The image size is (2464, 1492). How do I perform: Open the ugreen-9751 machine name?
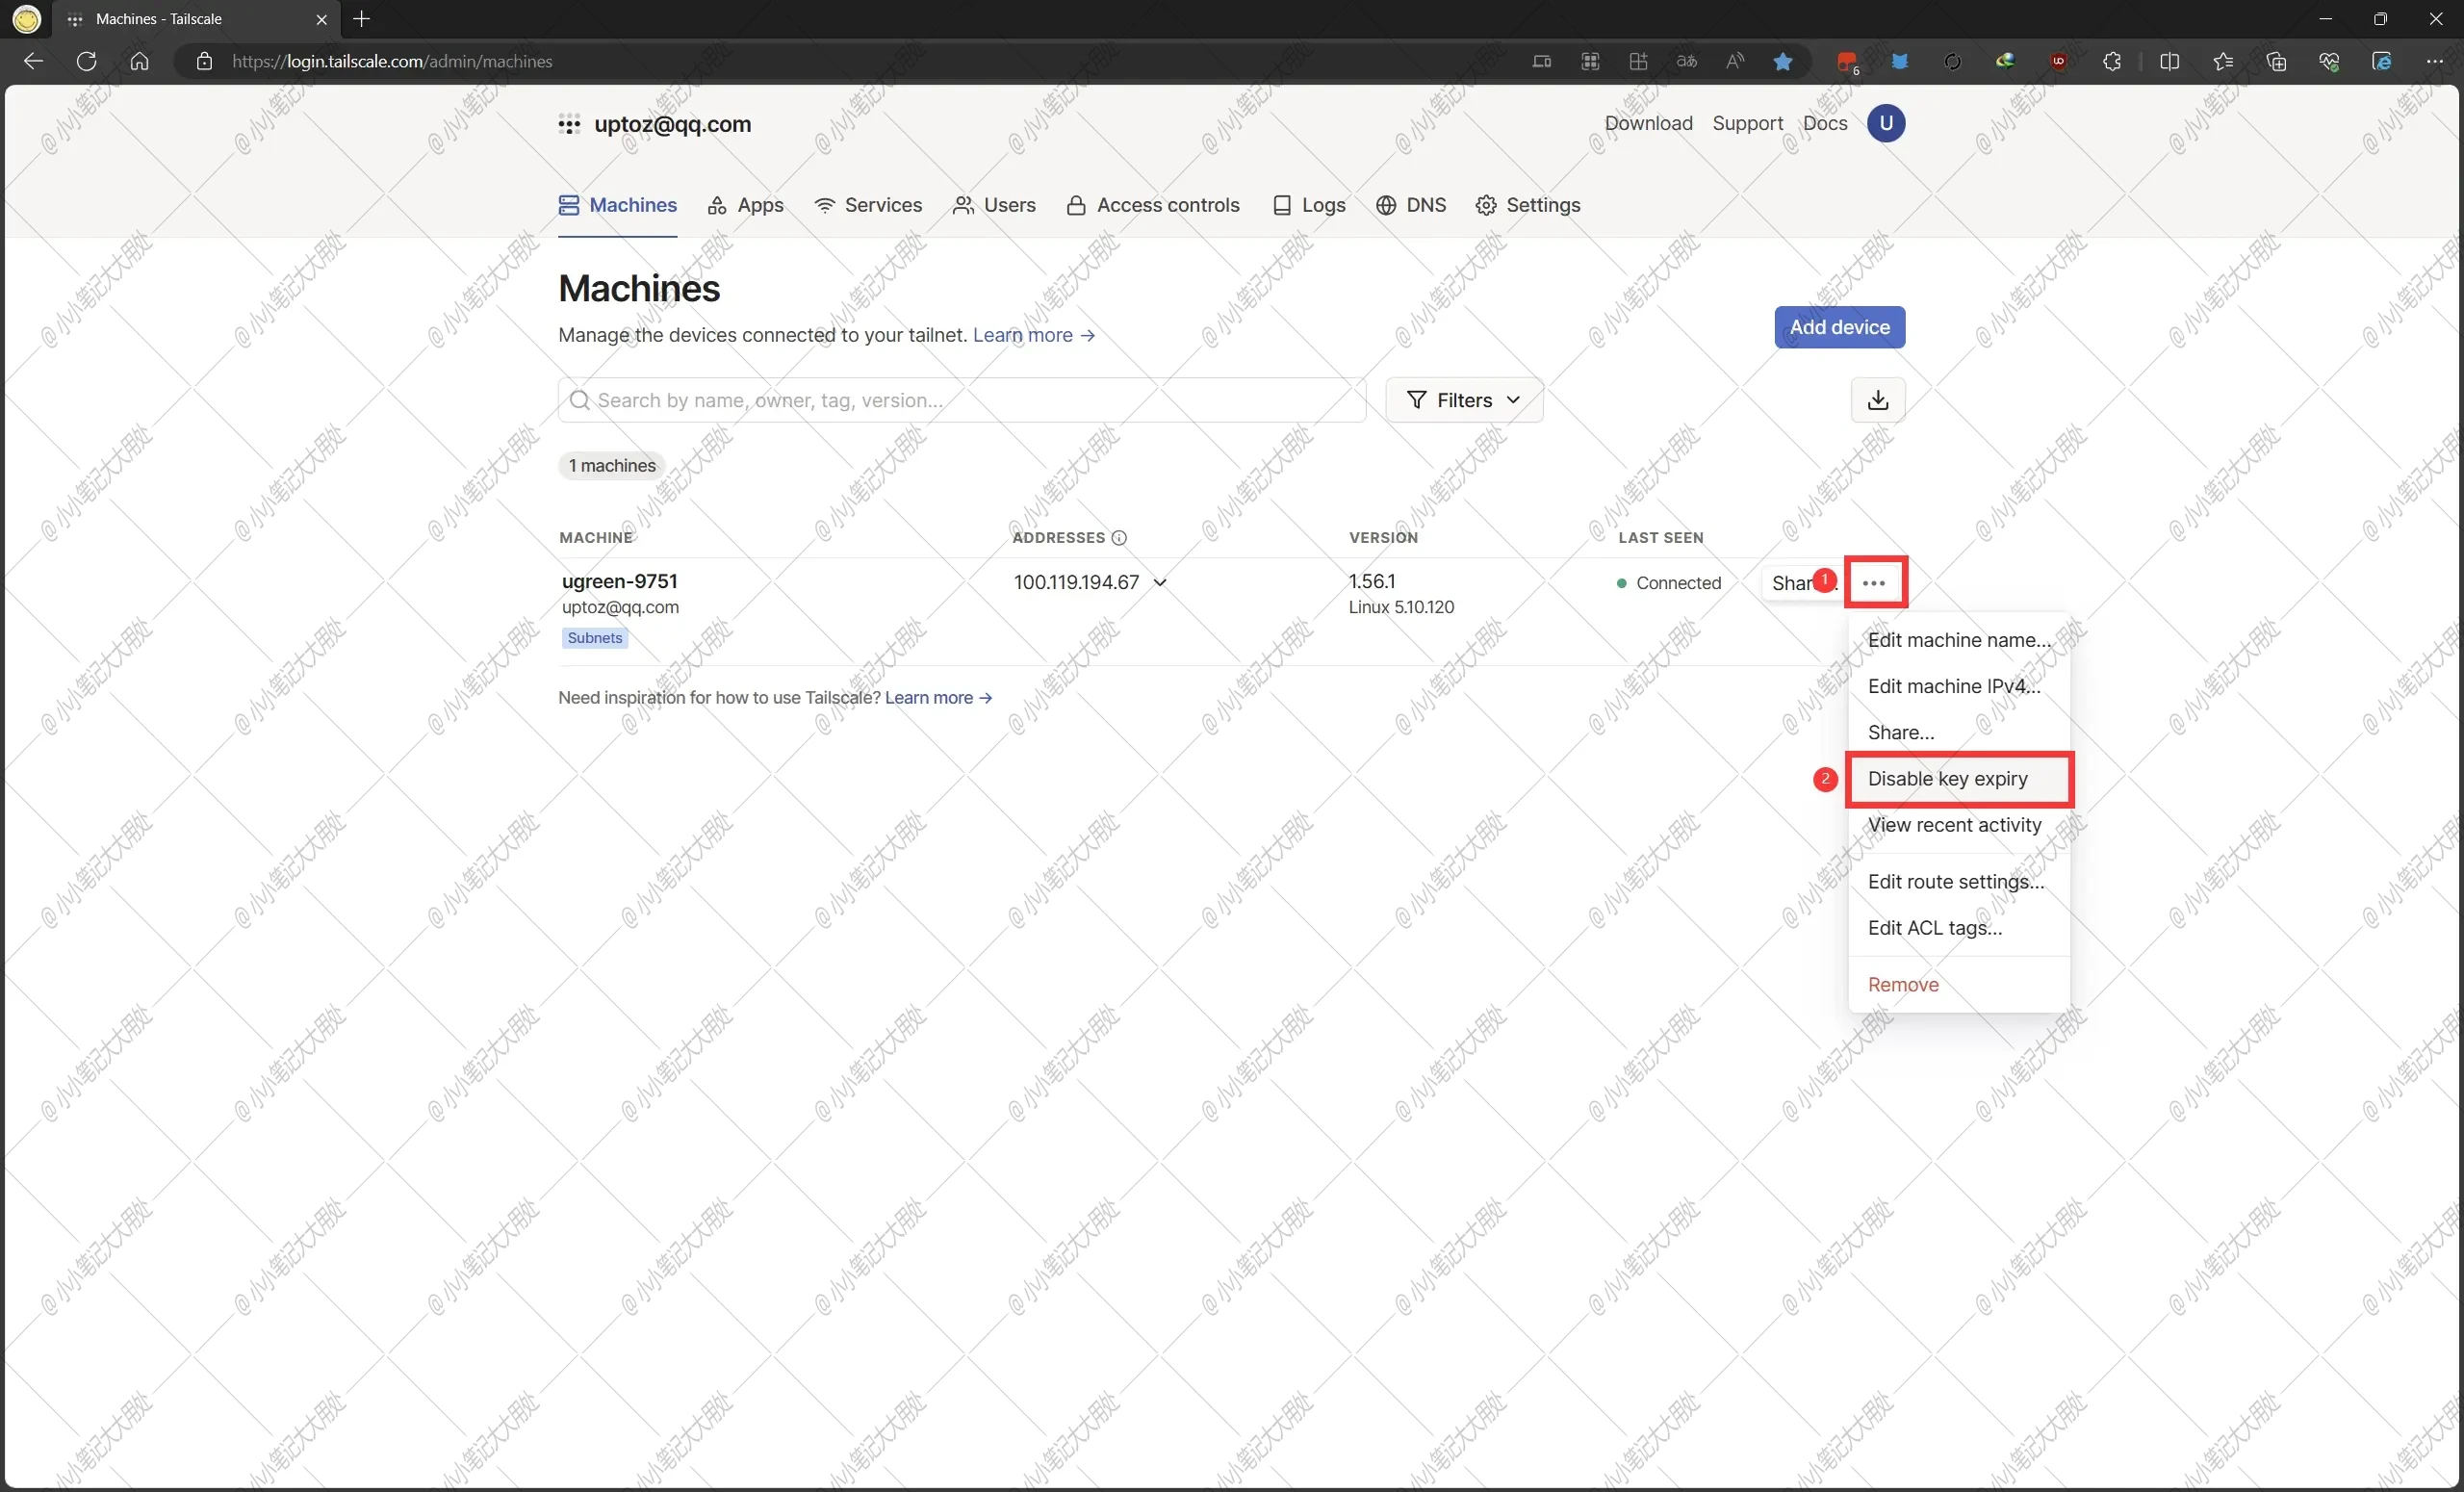[x=620, y=582]
